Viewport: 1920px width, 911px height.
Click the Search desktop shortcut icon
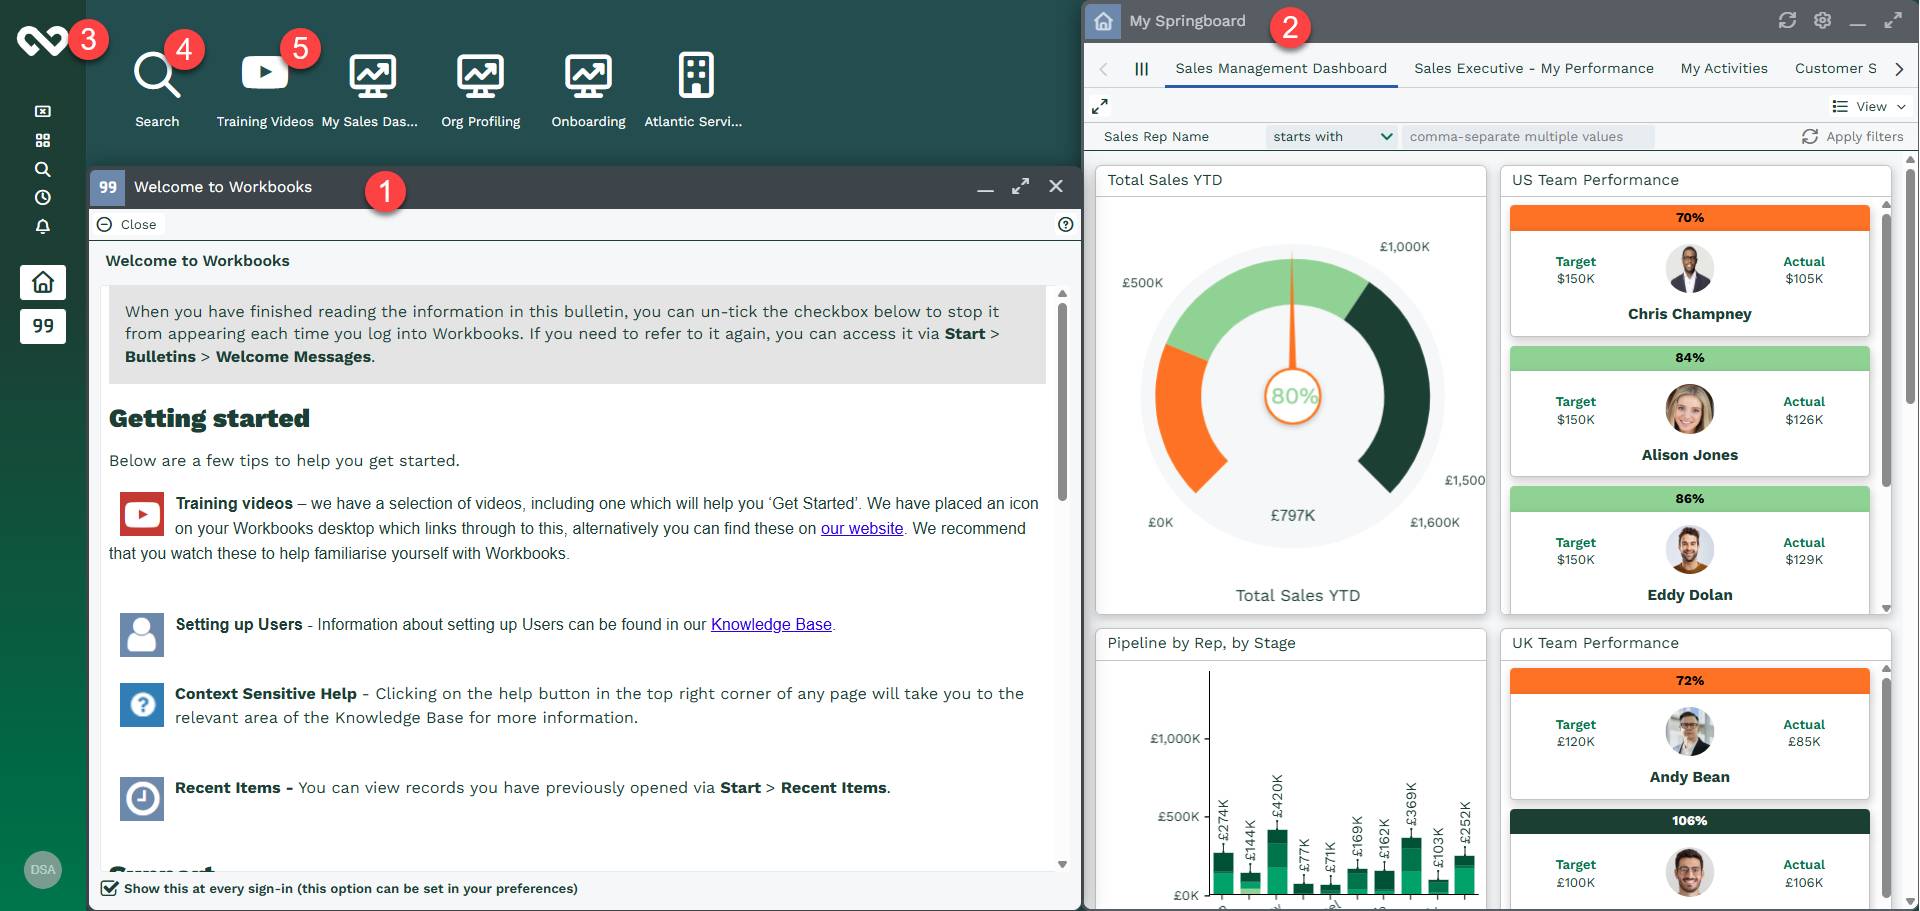(157, 76)
